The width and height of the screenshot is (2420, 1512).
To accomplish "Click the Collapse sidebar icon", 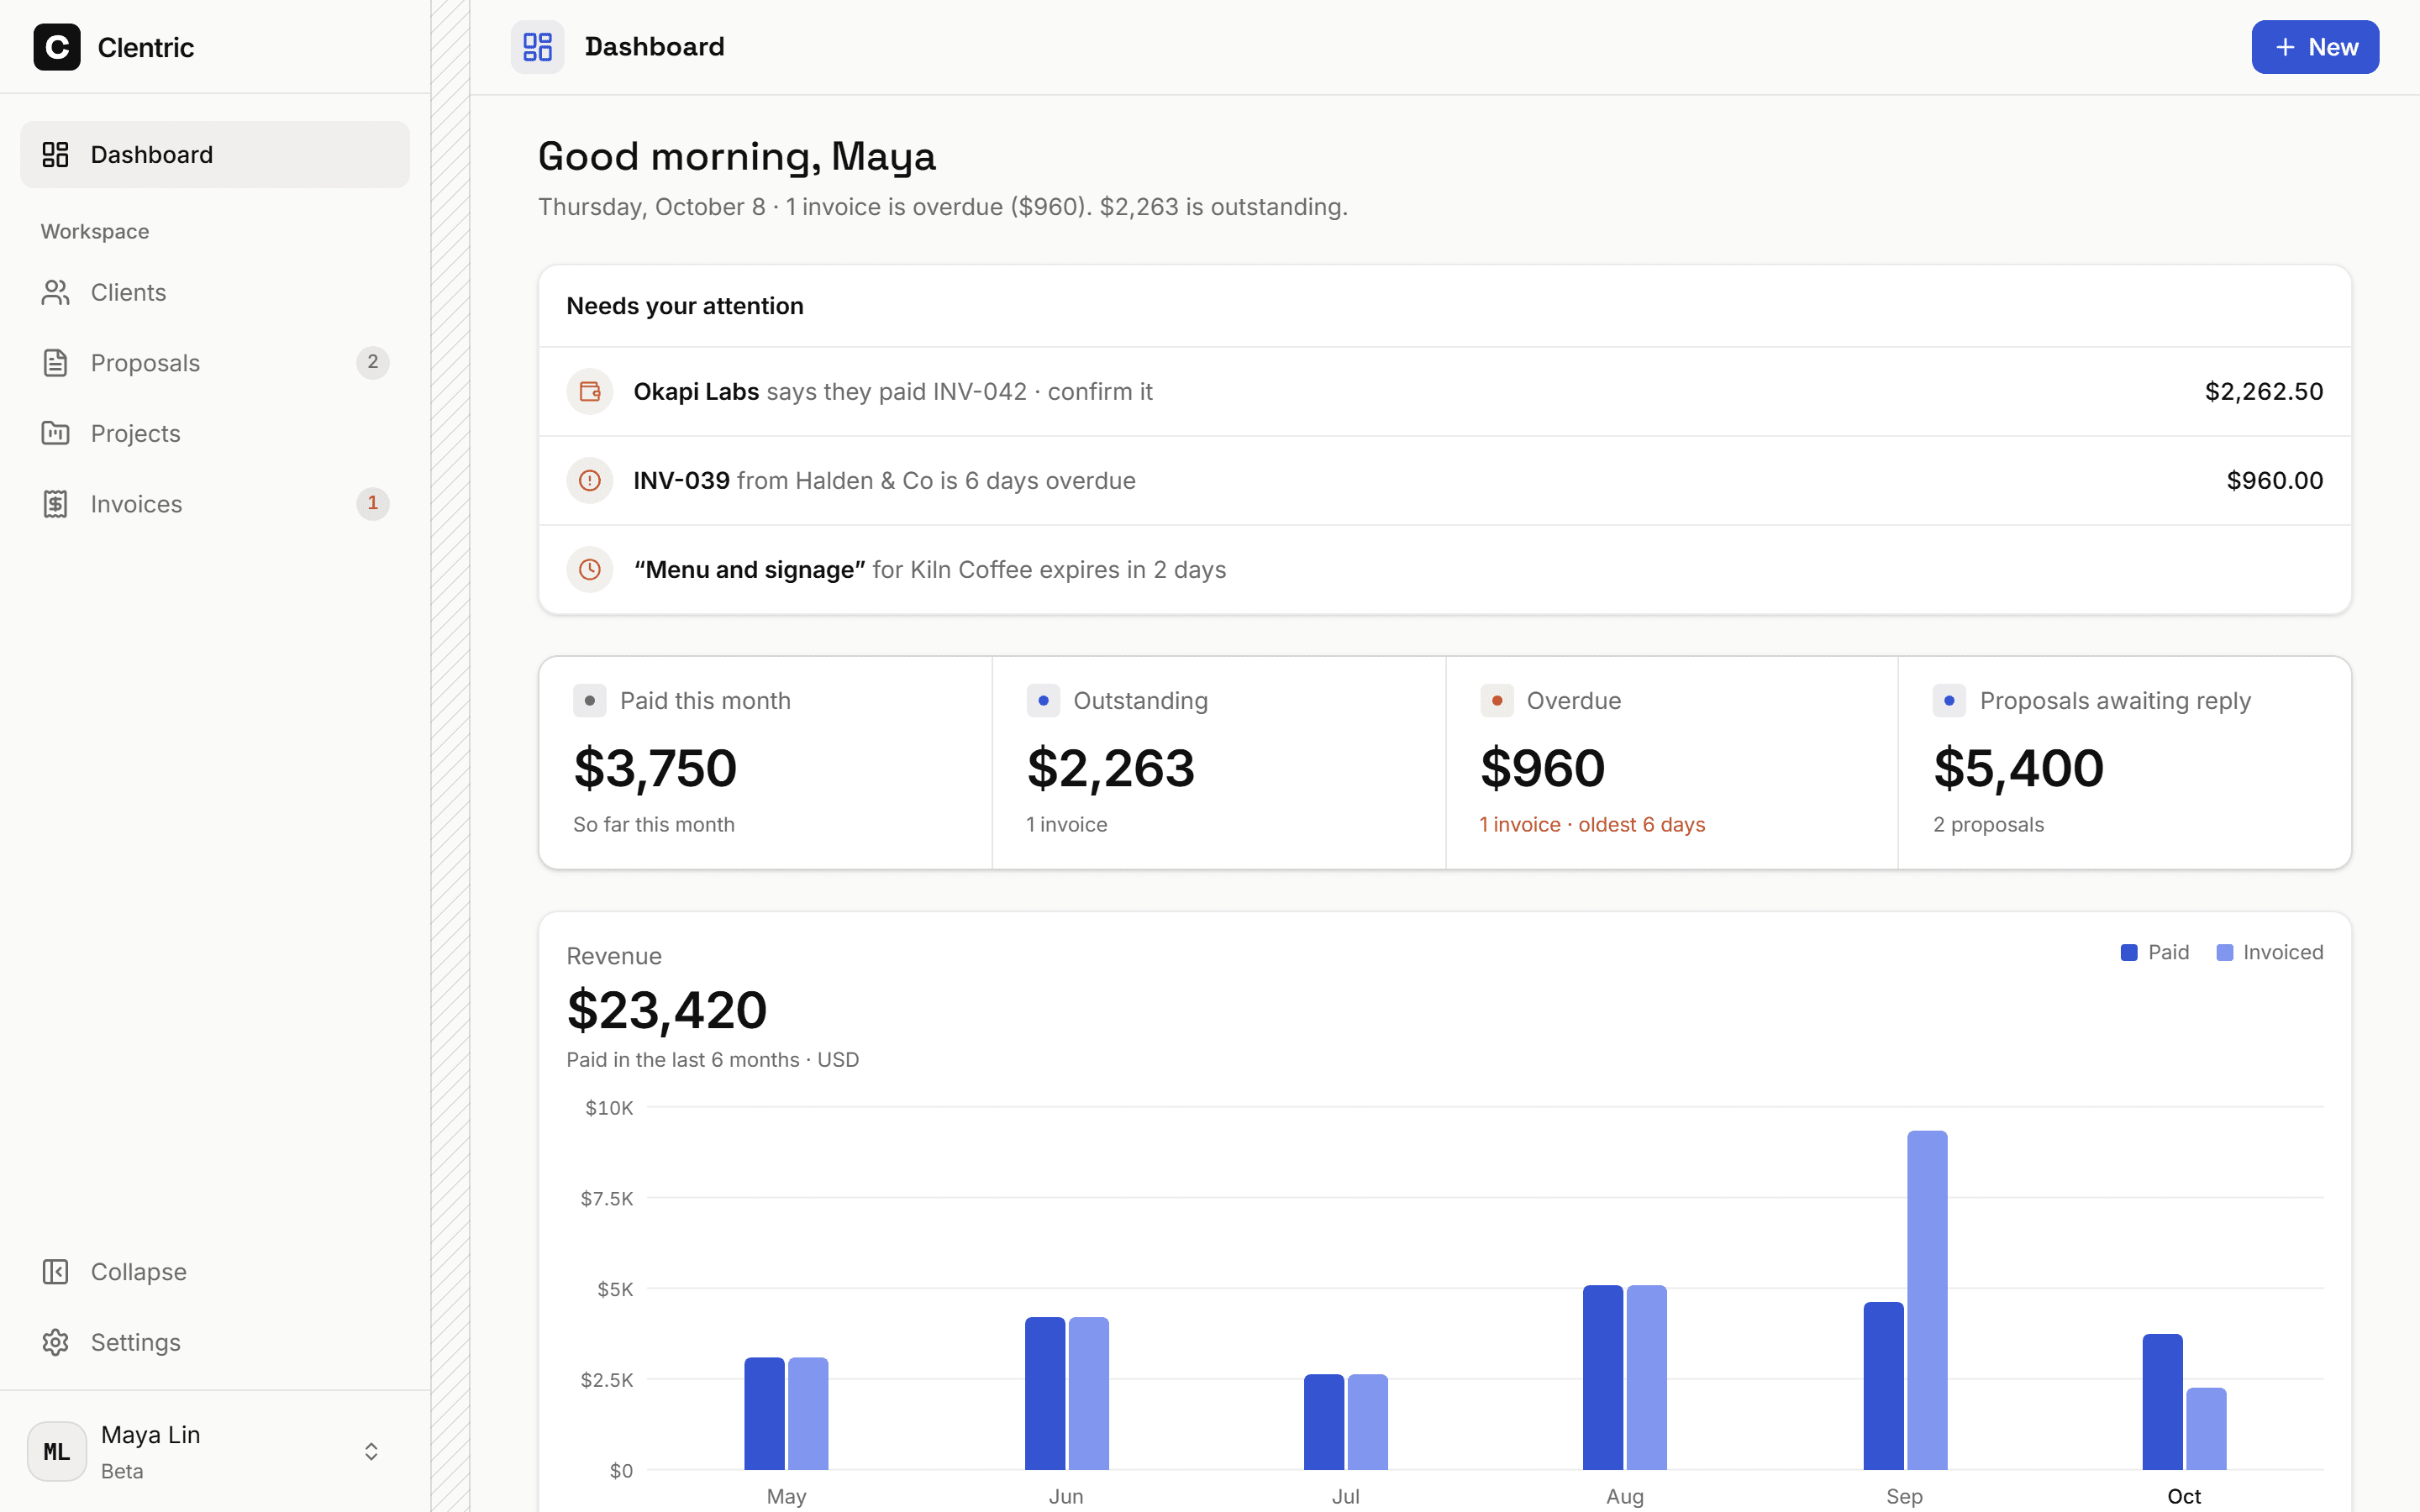I will (x=55, y=1271).
